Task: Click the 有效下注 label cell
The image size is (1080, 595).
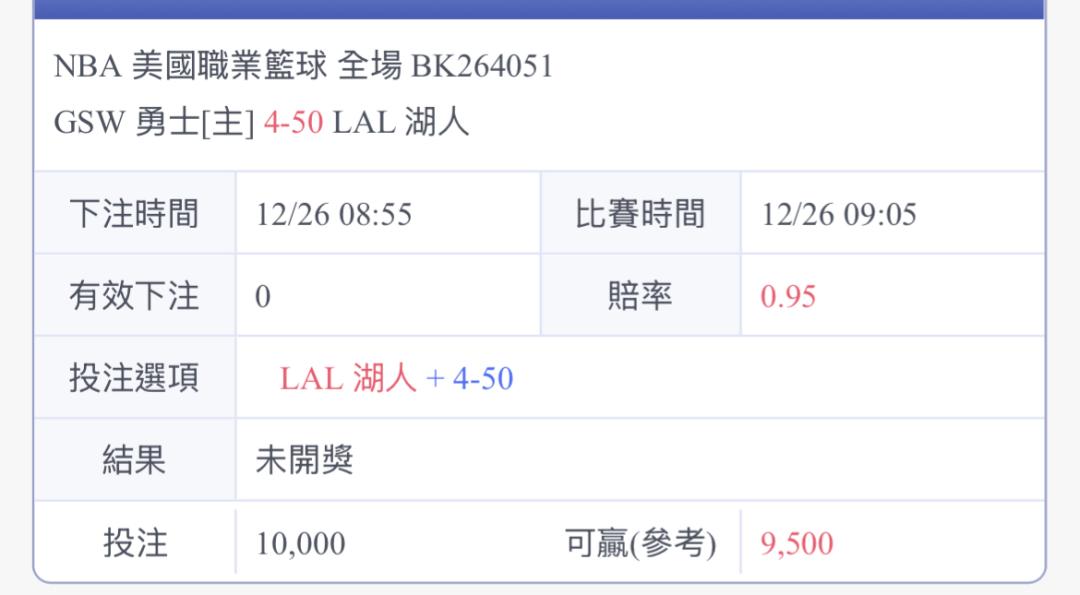Action: coord(135,295)
